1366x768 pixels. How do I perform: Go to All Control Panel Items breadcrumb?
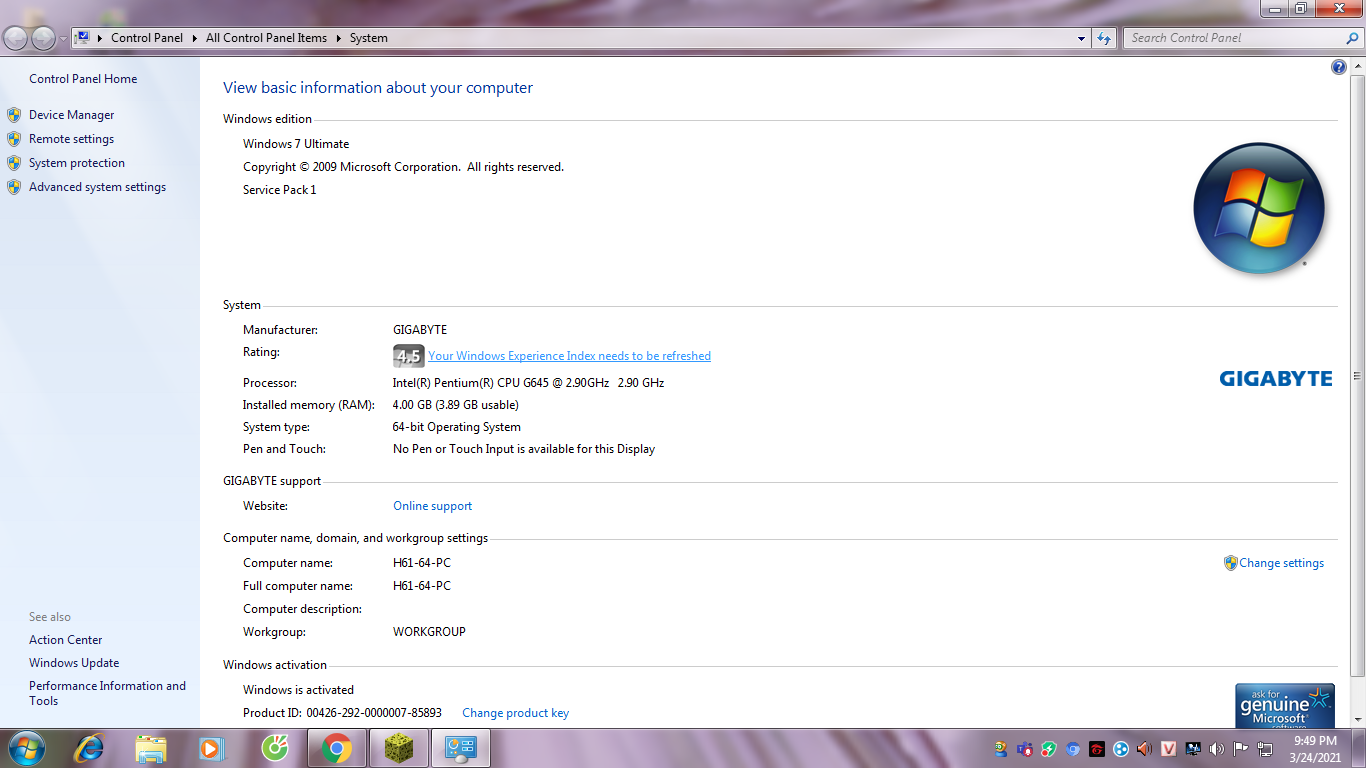pyautogui.click(x=266, y=38)
